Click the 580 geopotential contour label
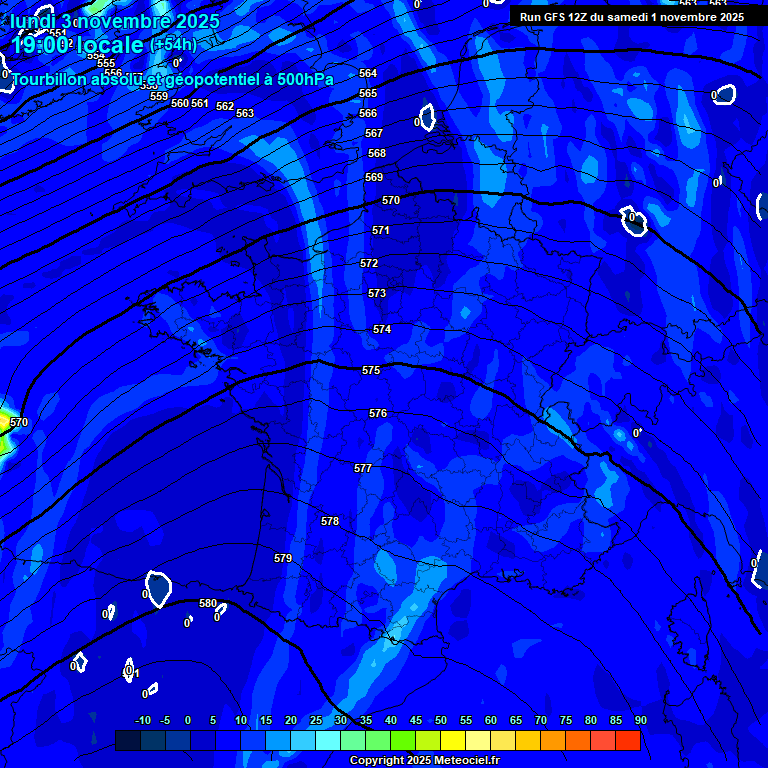 [x=208, y=603]
